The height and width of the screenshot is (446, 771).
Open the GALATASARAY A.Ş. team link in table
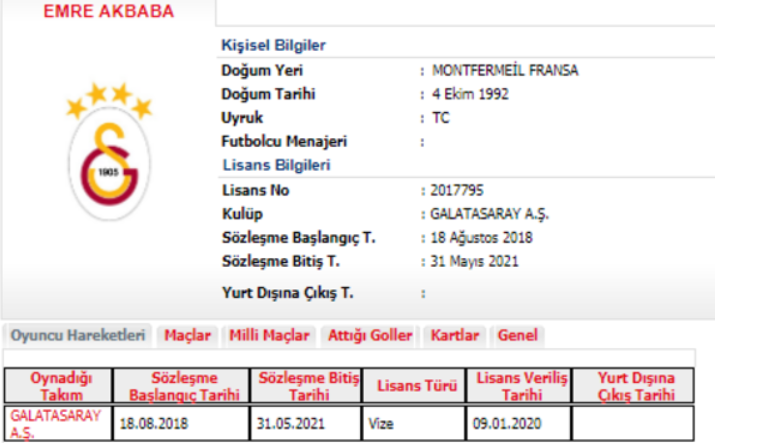pyautogui.click(x=55, y=423)
